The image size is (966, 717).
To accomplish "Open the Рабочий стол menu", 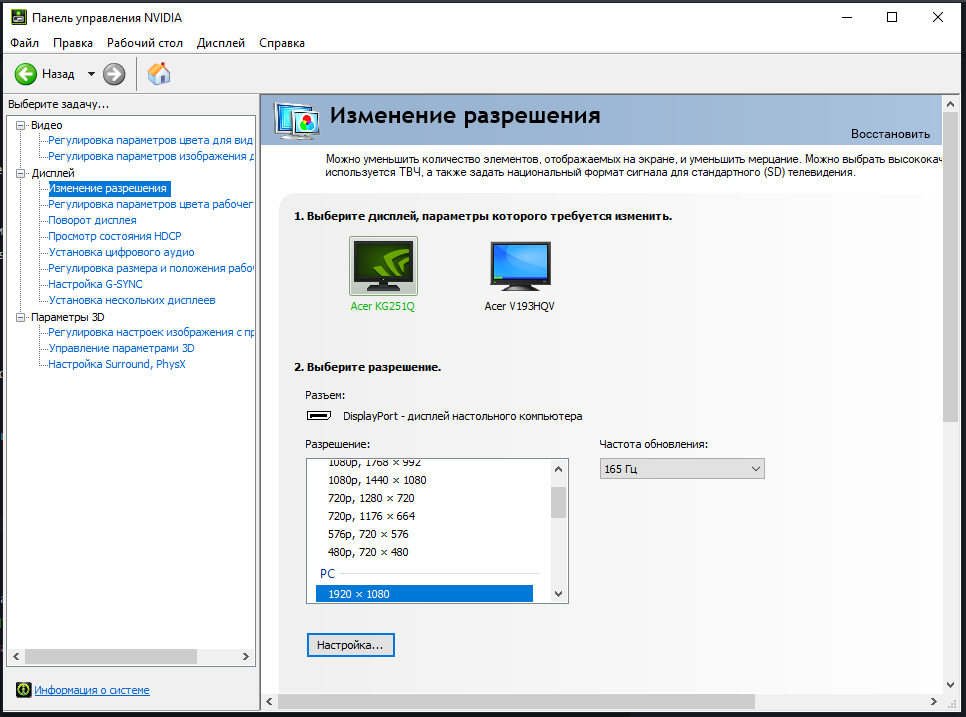I will (145, 43).
